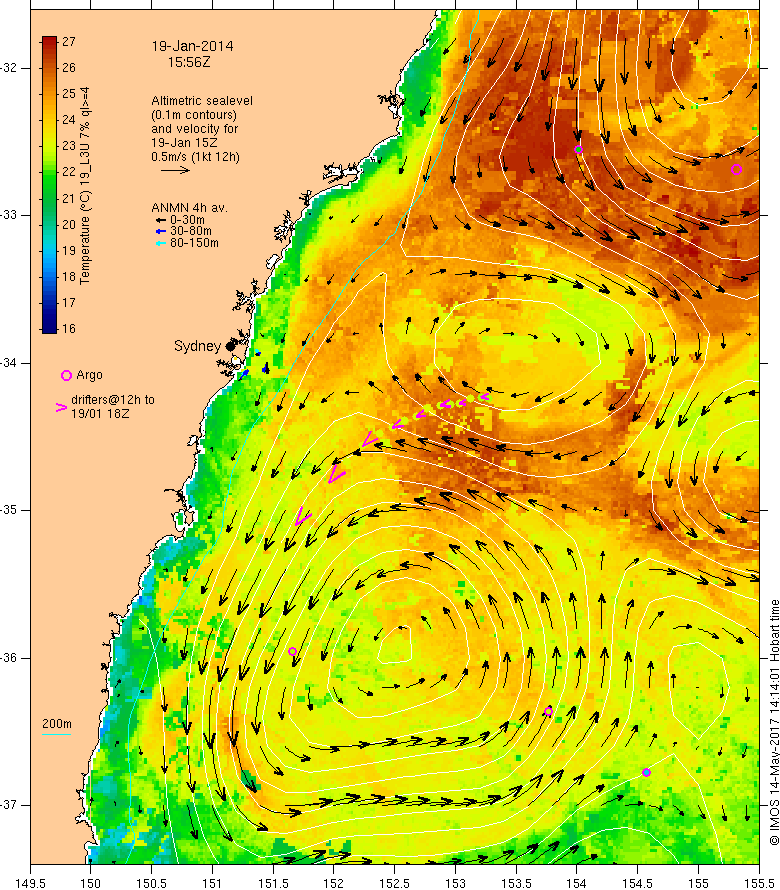Click the 154.5 longitude axis label

coord(638,883)
